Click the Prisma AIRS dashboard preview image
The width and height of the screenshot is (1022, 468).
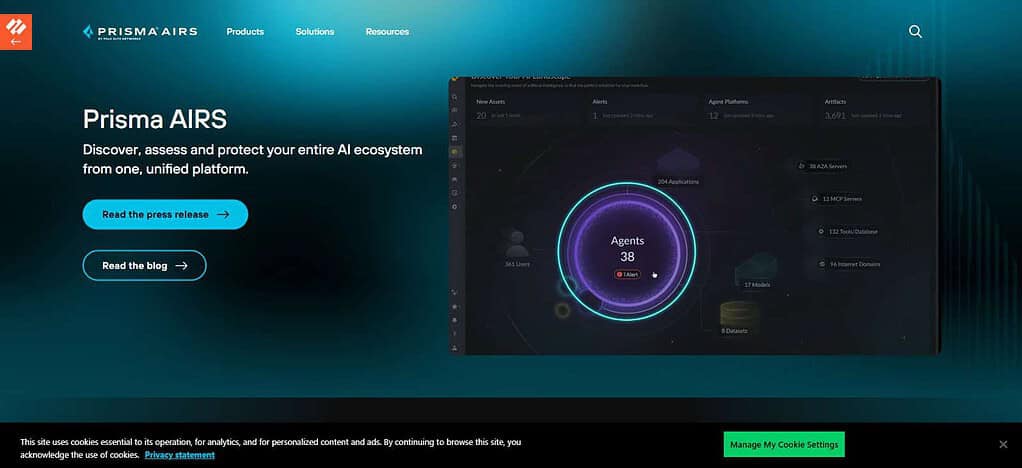point(695,216)
